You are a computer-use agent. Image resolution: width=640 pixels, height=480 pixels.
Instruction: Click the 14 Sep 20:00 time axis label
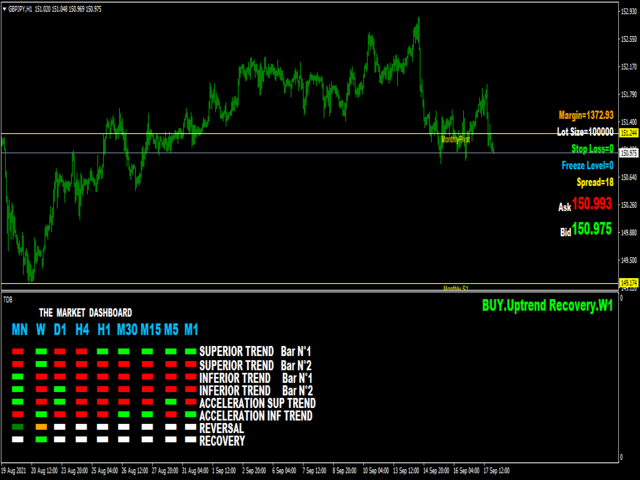click(436, 471)
